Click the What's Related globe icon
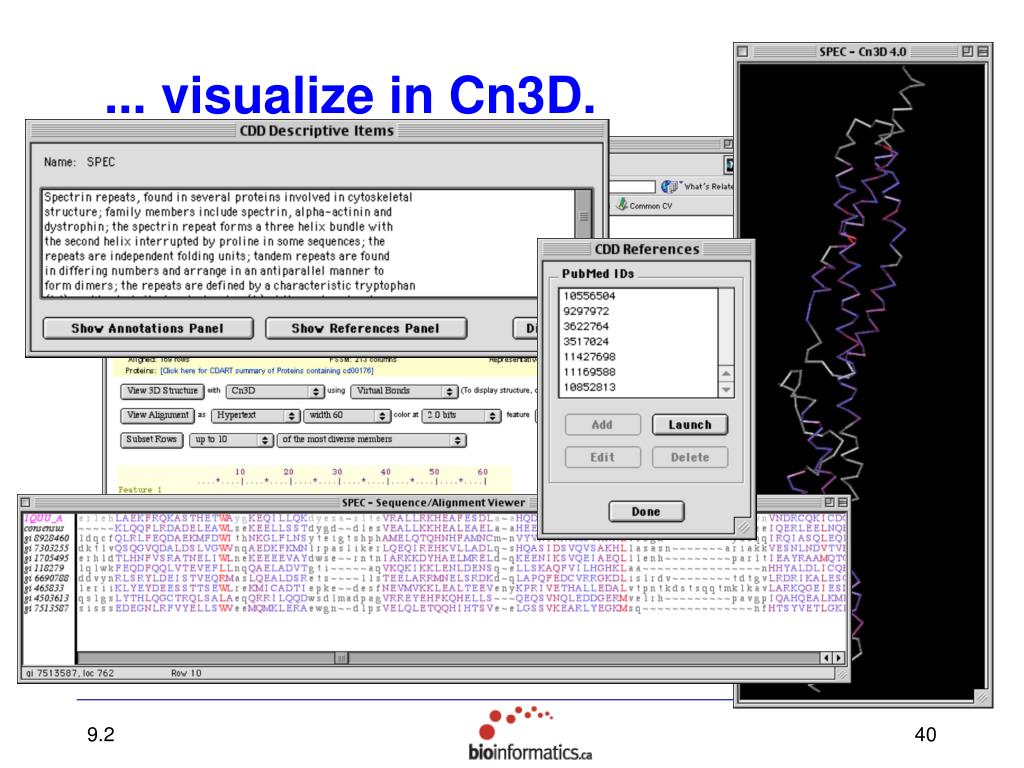This screenshot has width=1024, height=768. [x=669, y=187]
